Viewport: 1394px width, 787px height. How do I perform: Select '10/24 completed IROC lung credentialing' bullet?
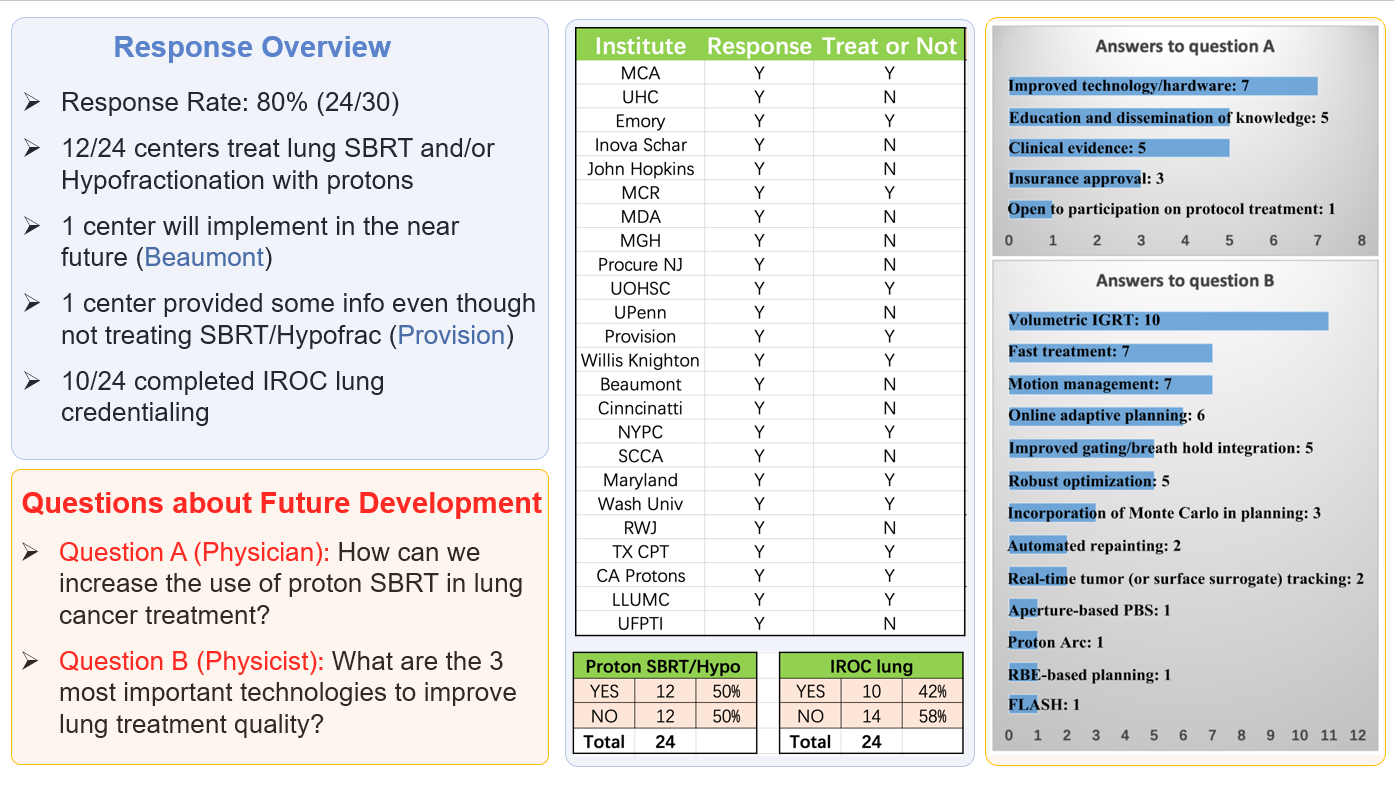click(223, 396)
